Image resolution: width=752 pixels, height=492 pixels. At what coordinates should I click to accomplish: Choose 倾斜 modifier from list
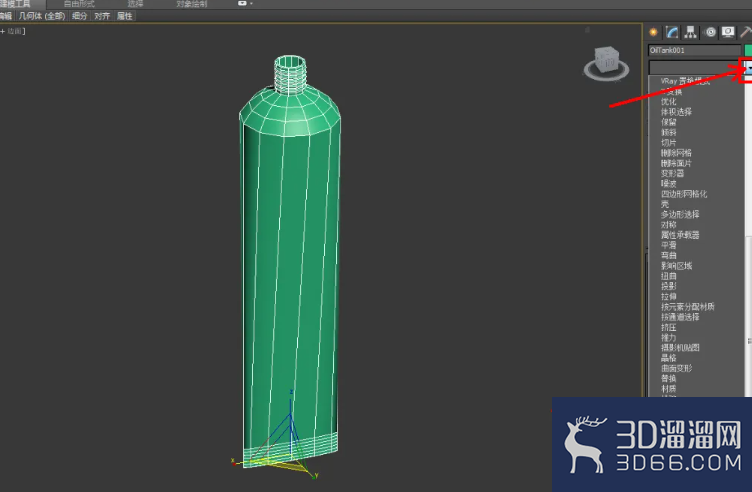pos(669,132)
